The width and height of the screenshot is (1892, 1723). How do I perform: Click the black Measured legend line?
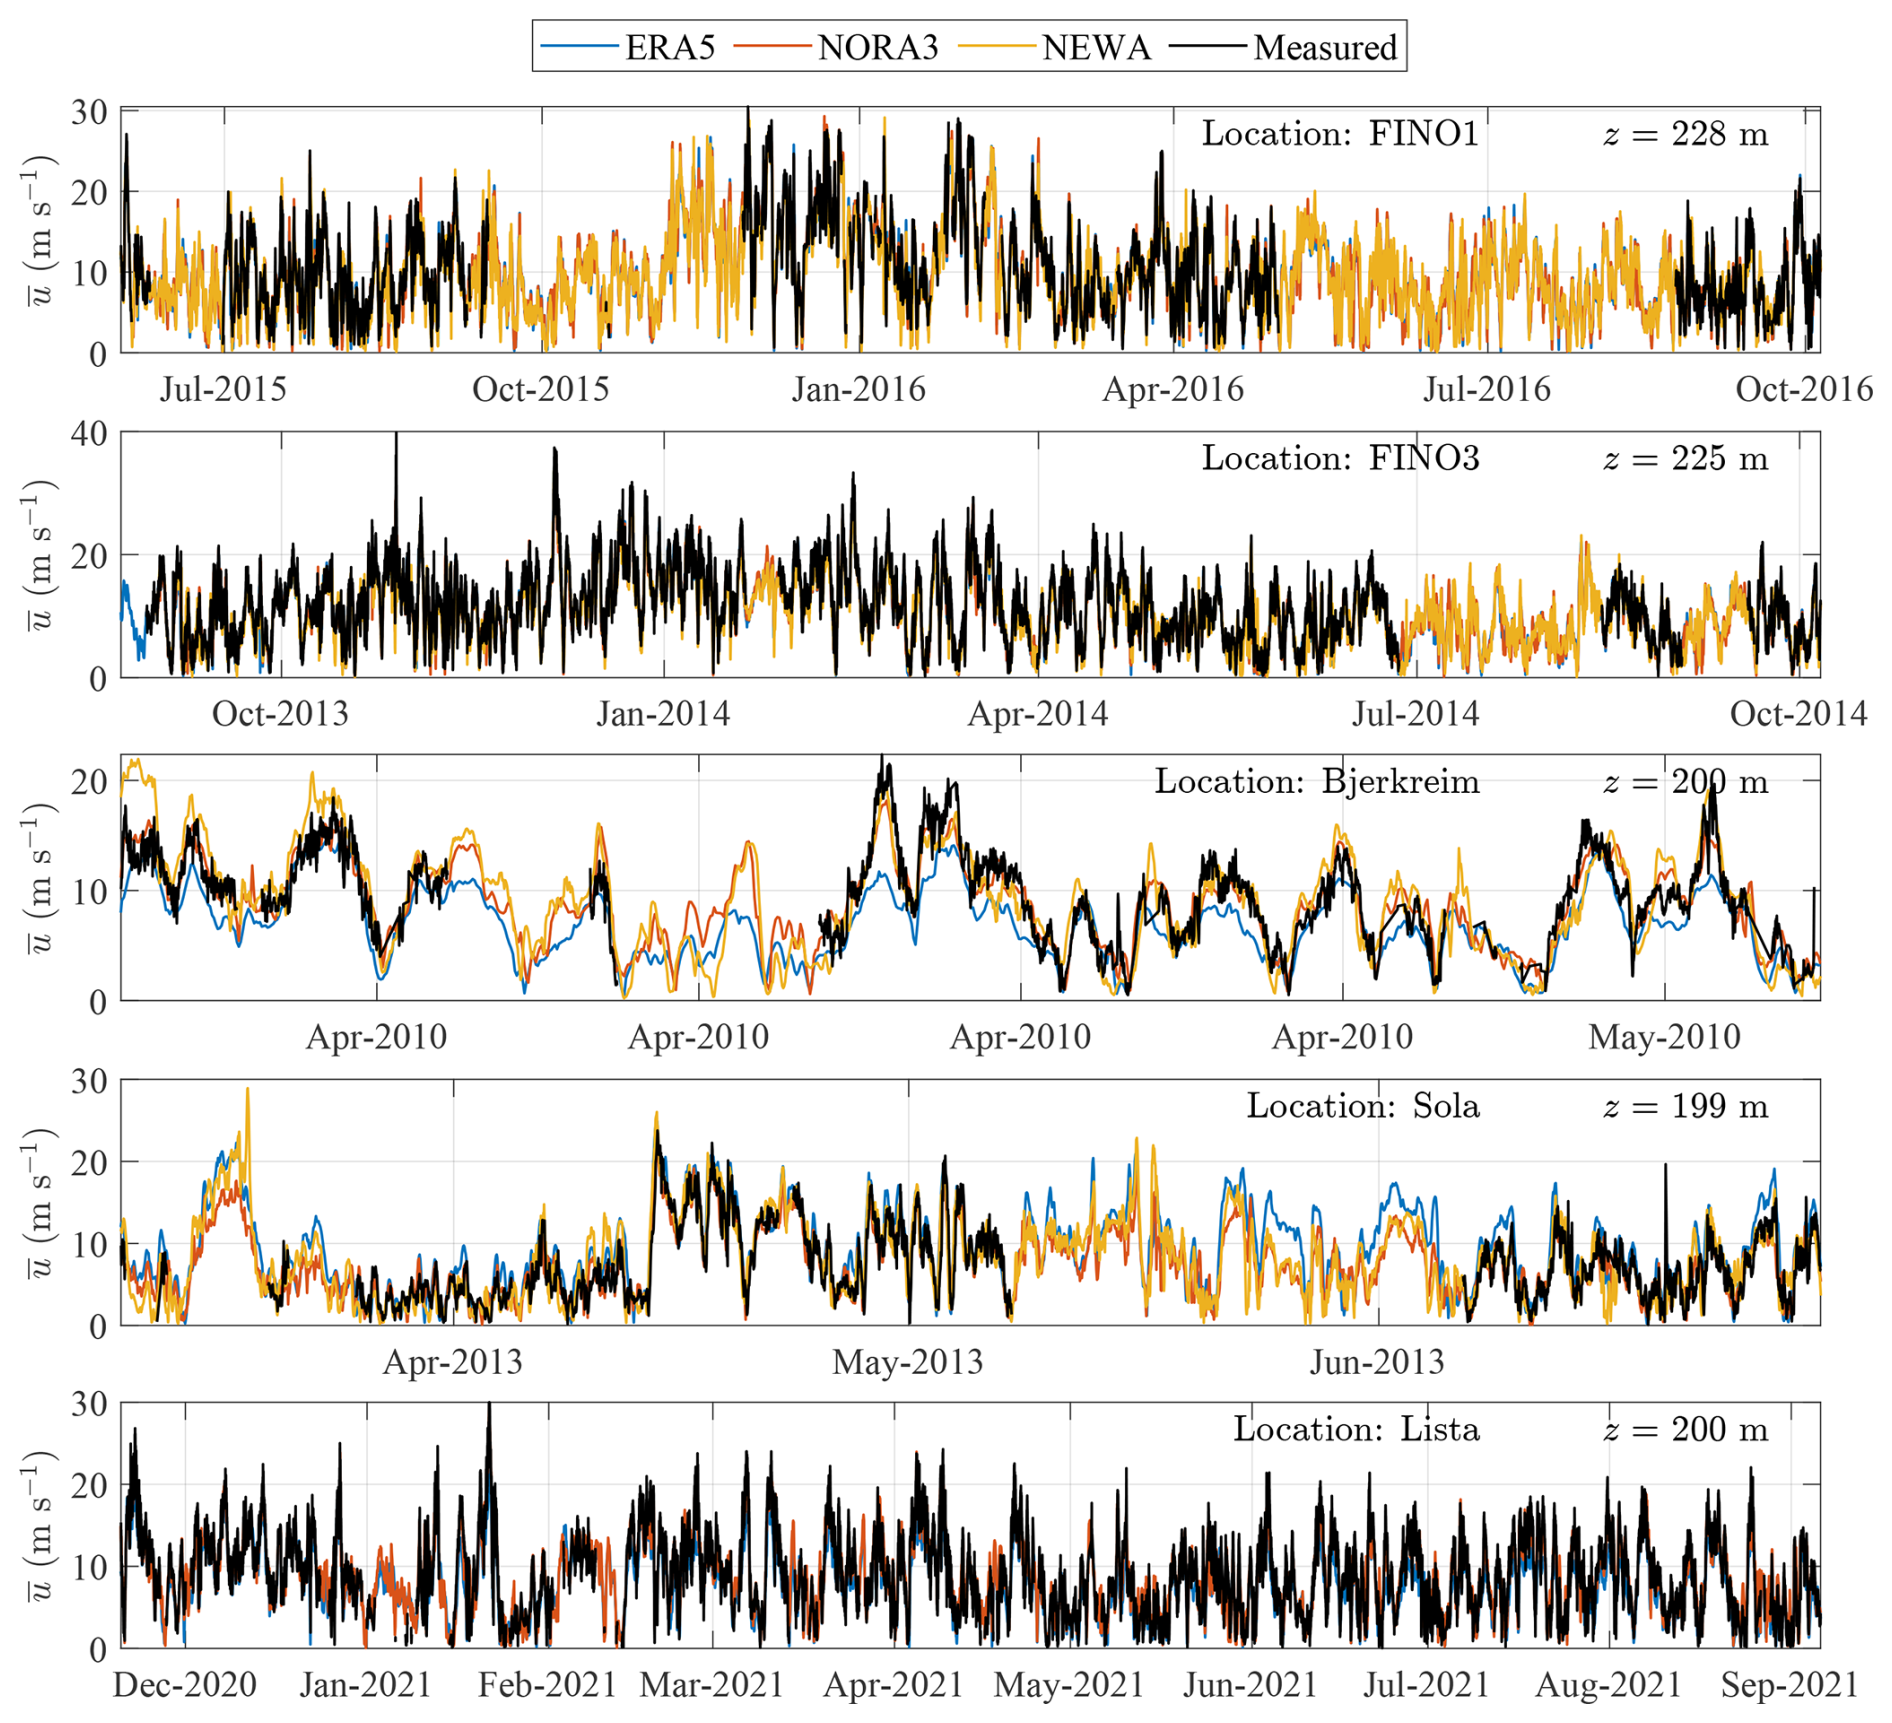coord(1207,47)
